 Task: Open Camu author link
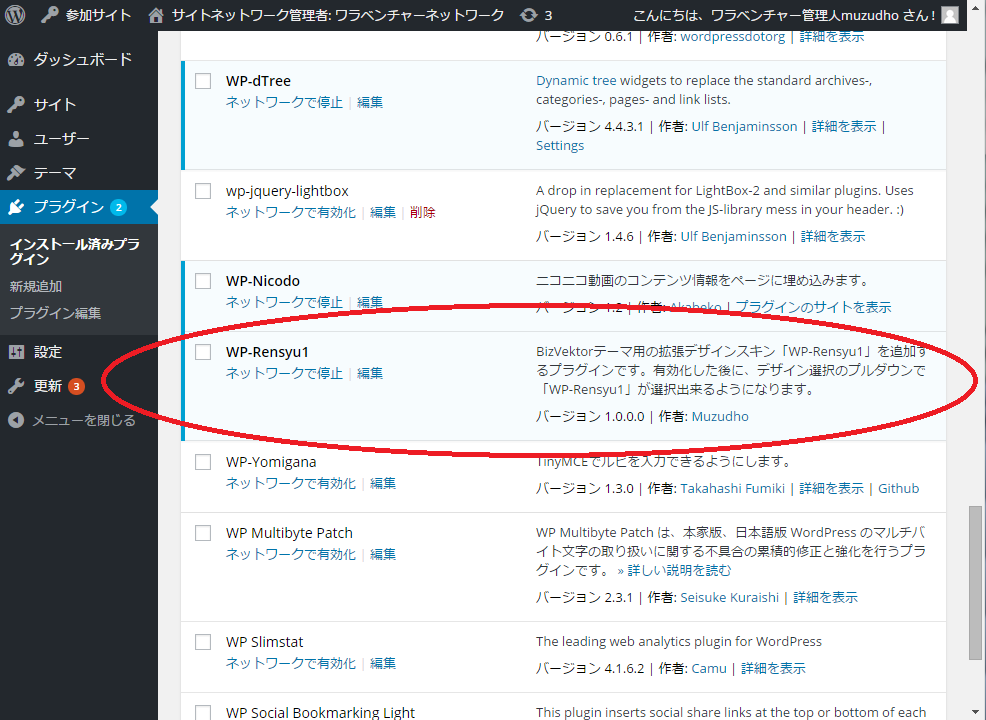(x=709, y=668)
